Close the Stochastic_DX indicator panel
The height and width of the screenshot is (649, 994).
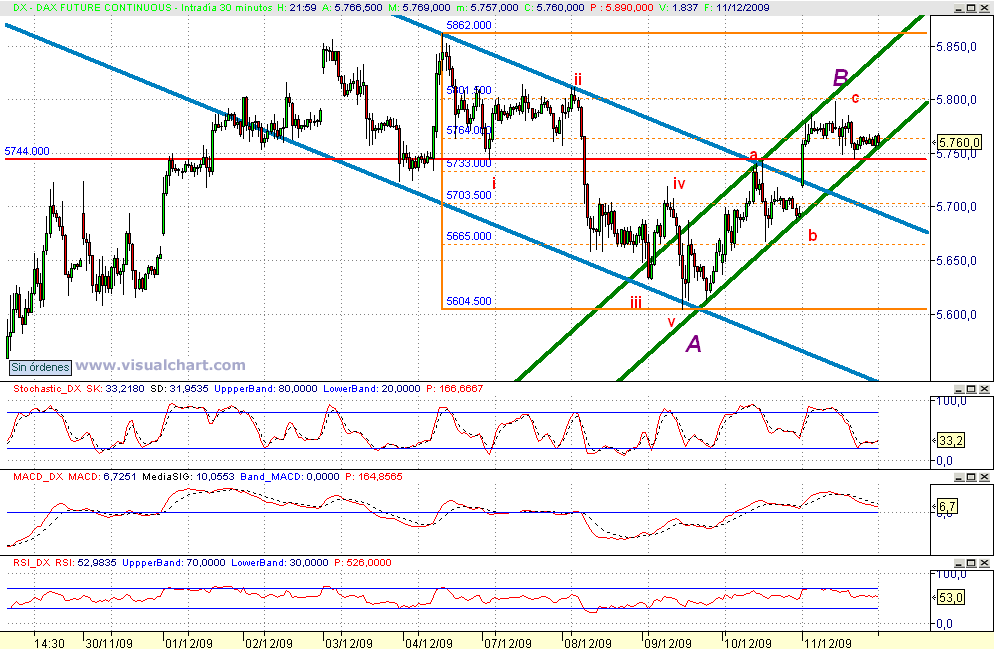click(x=984, y=389)
